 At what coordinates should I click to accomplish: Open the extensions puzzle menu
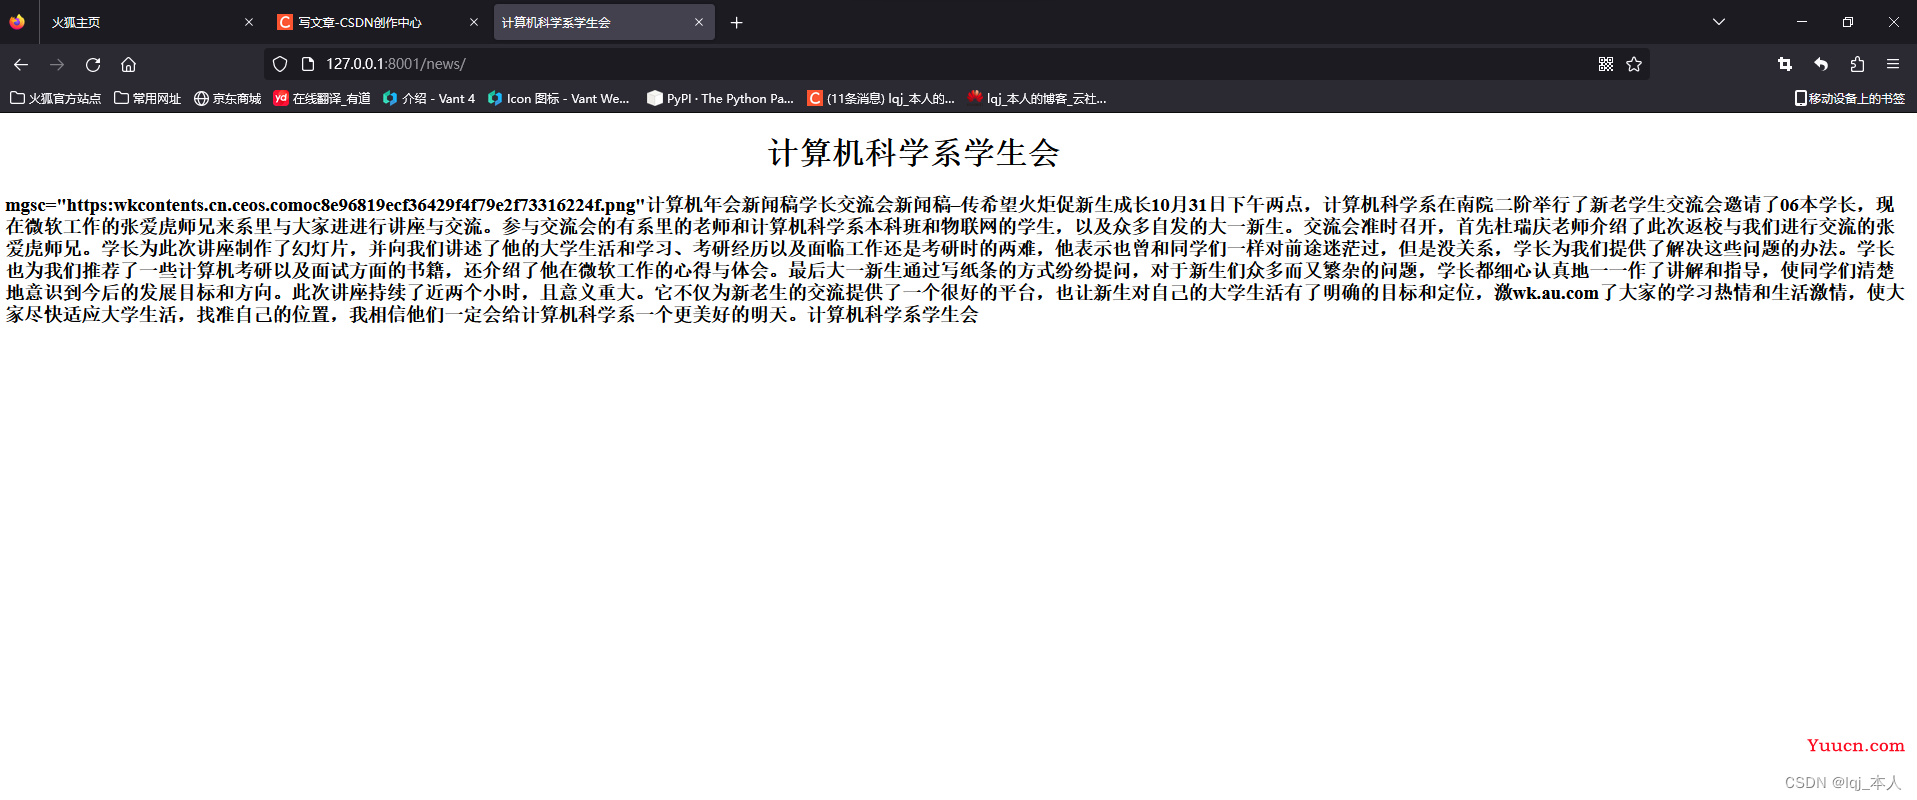tap(1857, 64)
